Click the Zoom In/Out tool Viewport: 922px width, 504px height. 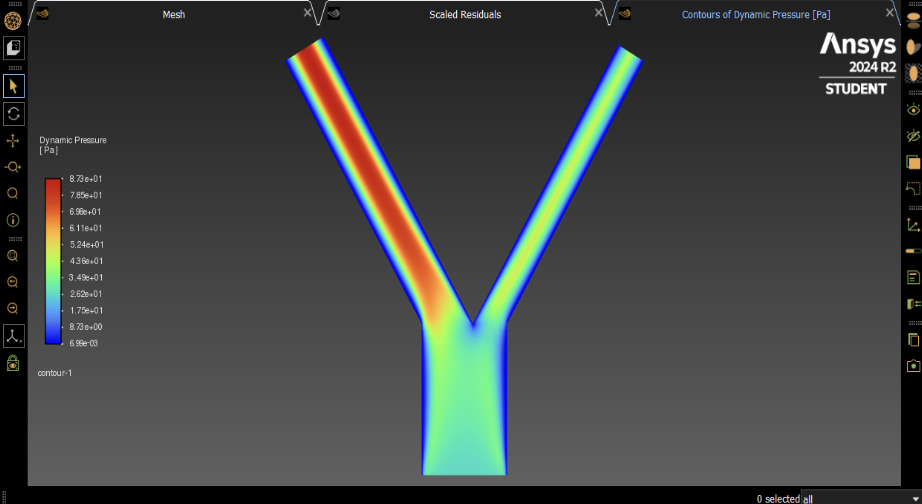pyautogui.click(x=13, y=167)
